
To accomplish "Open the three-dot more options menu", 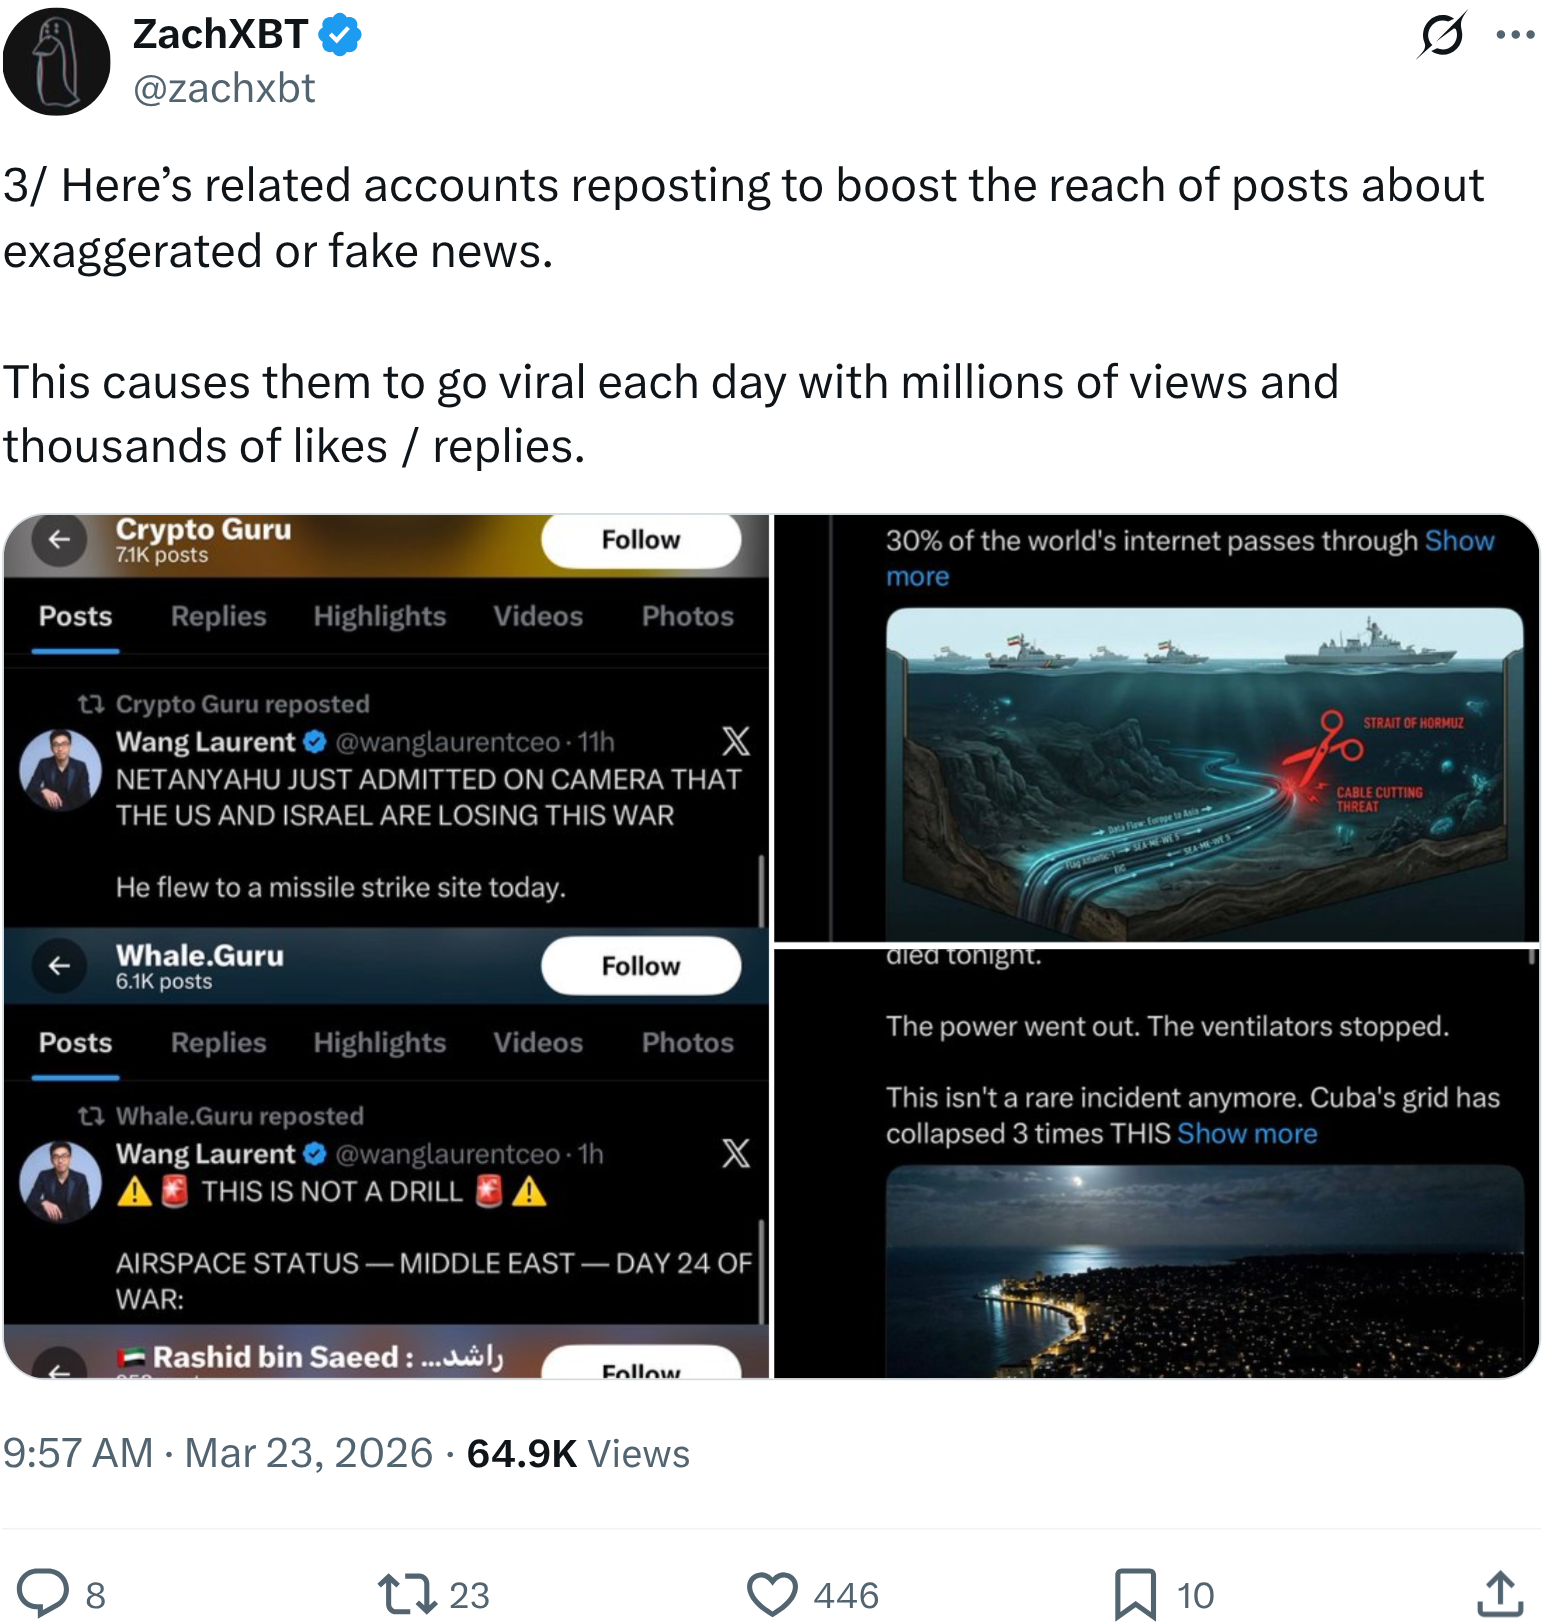I will [x=1515, y=35].
